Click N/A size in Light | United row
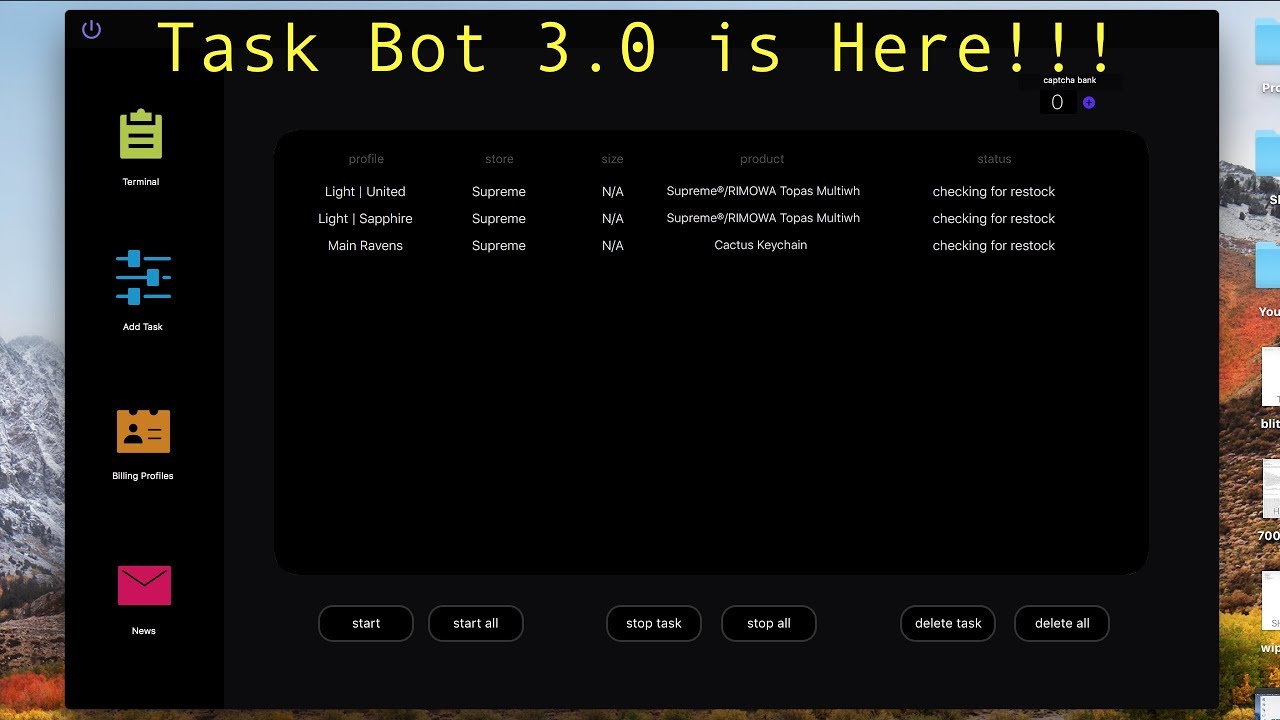This screenshot has width=1280, height=720. (x=613, y=191)
